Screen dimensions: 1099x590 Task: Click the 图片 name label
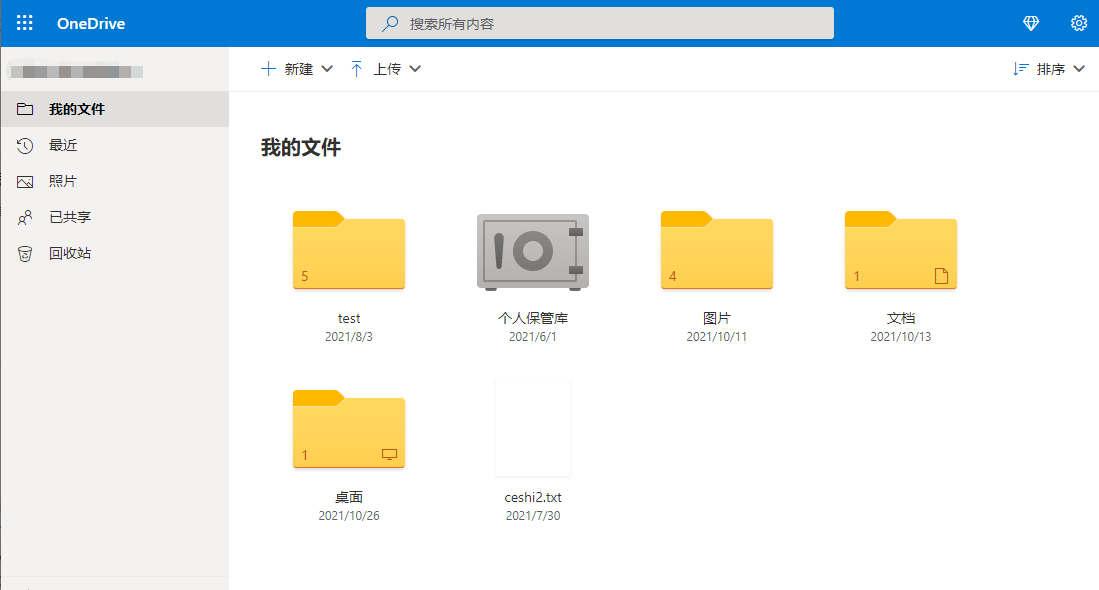[717, 318]
